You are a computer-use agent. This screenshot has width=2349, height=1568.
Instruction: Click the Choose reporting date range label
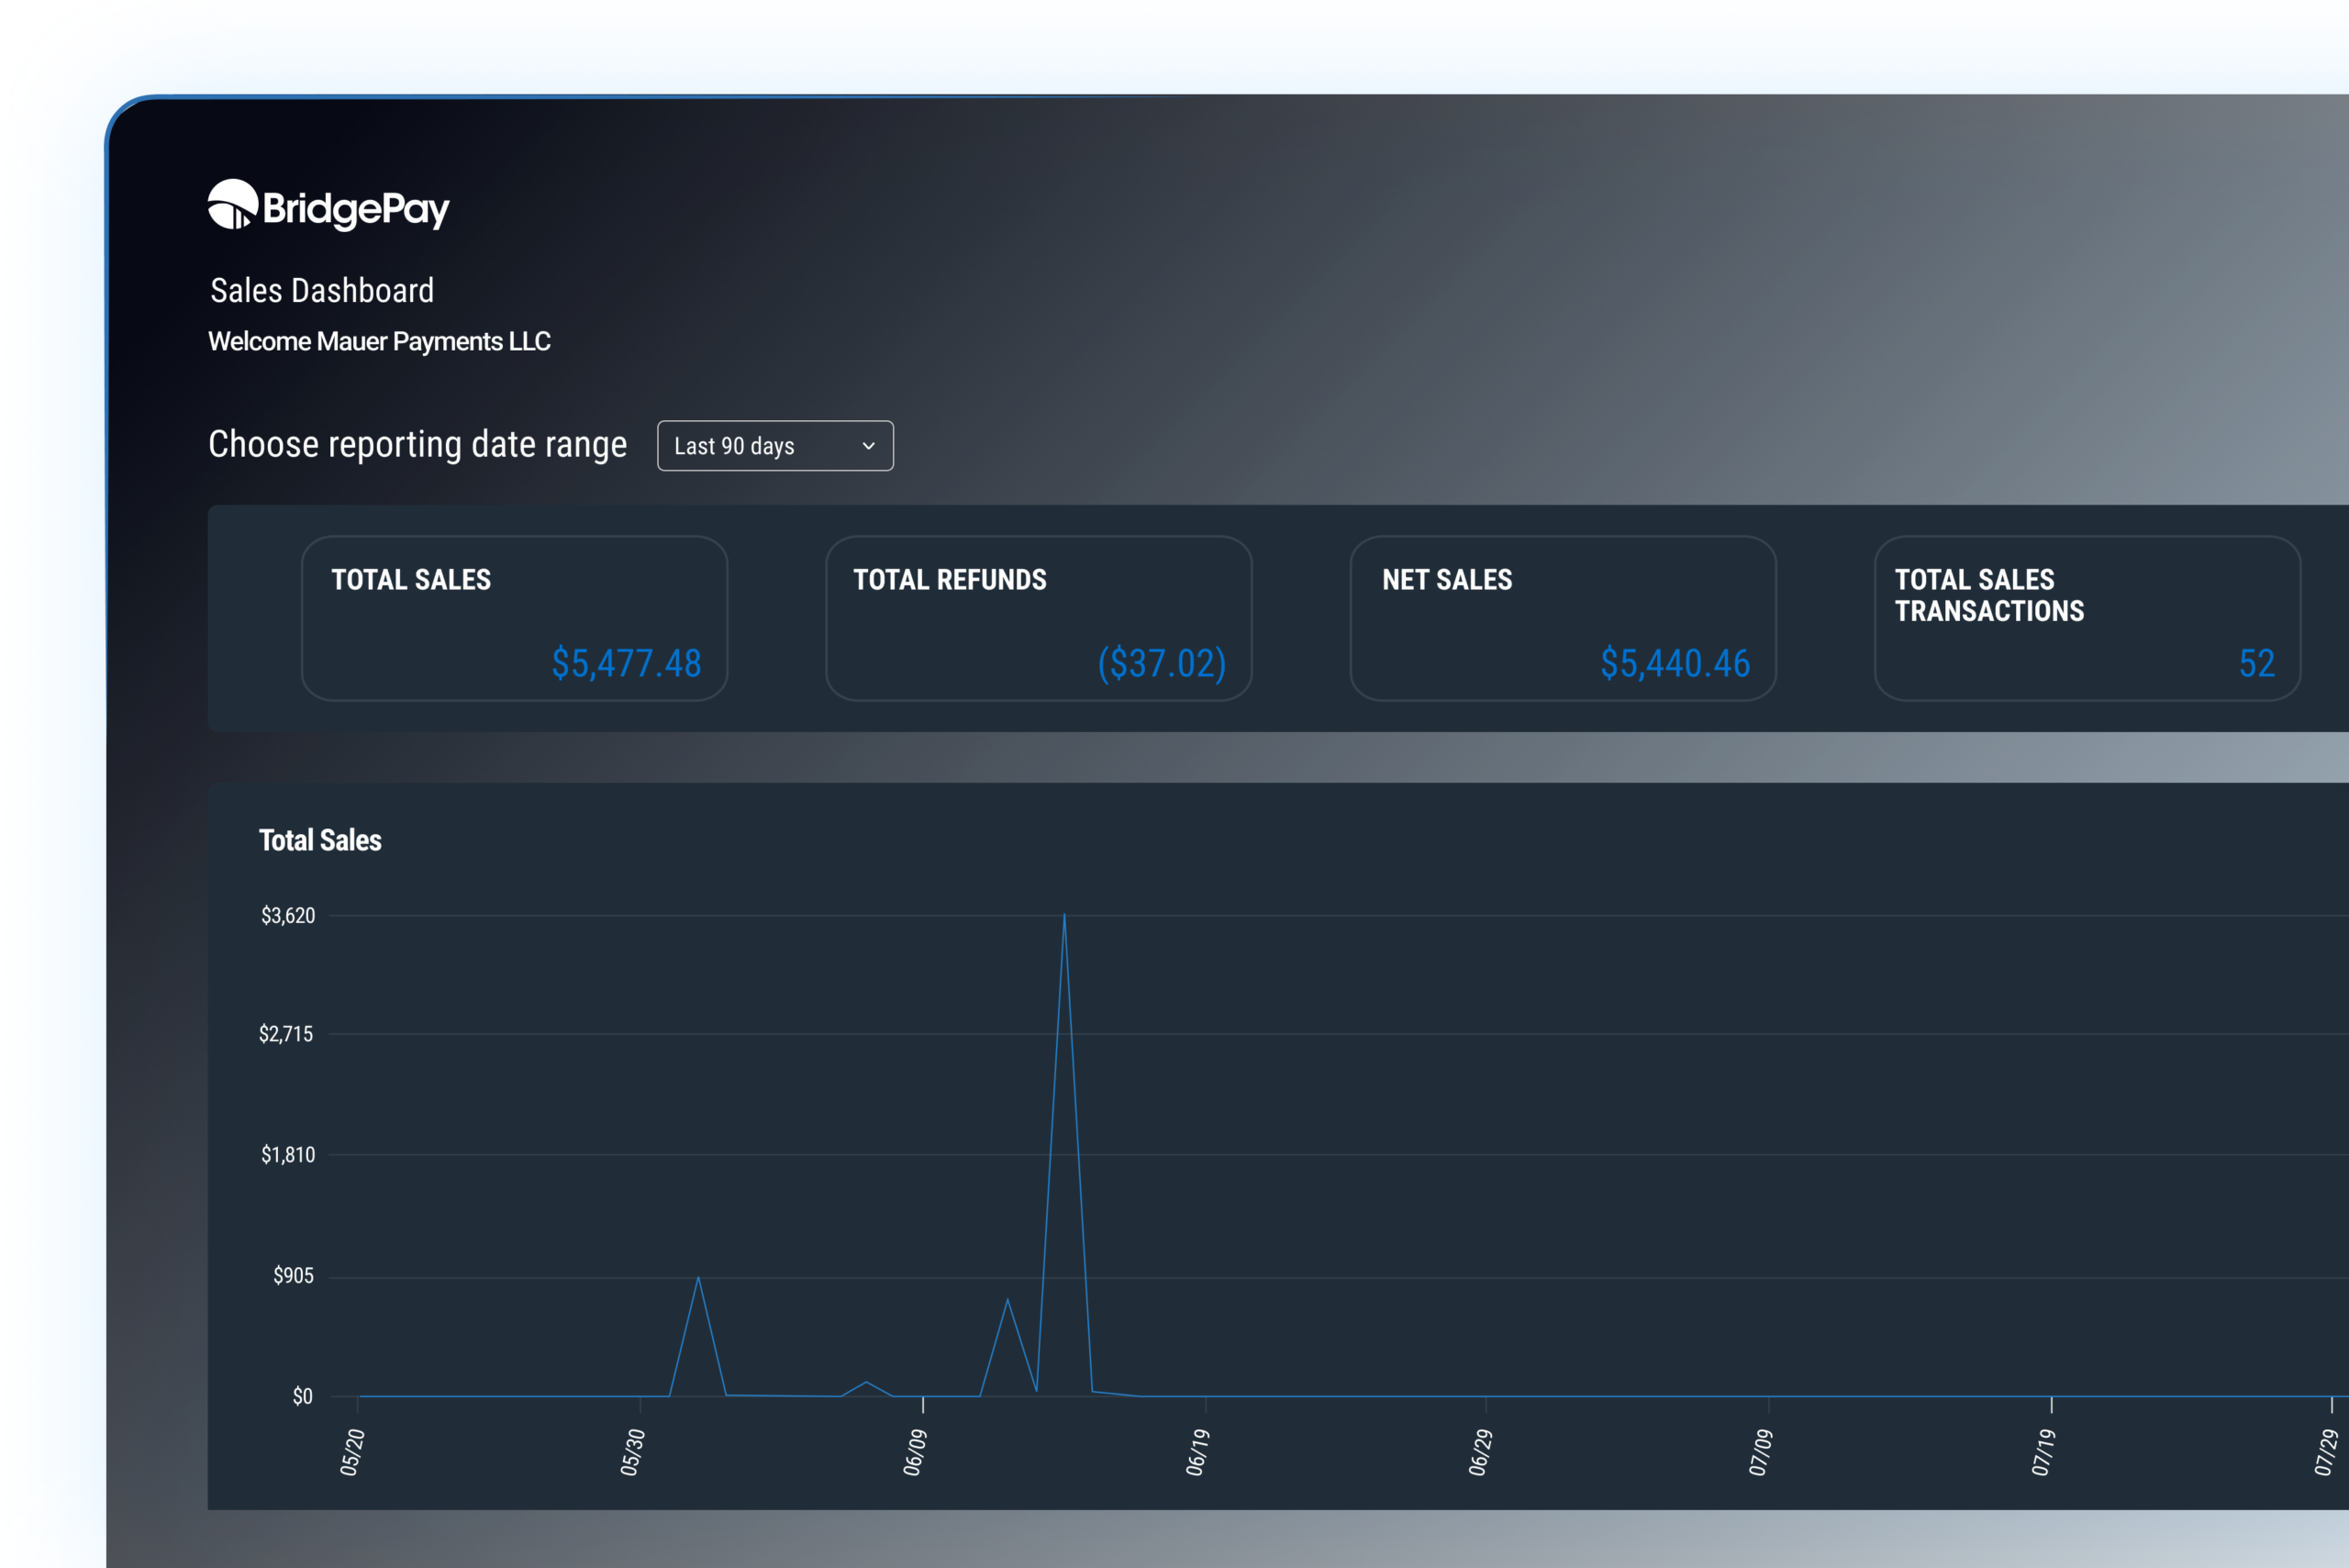pos(417,444)
